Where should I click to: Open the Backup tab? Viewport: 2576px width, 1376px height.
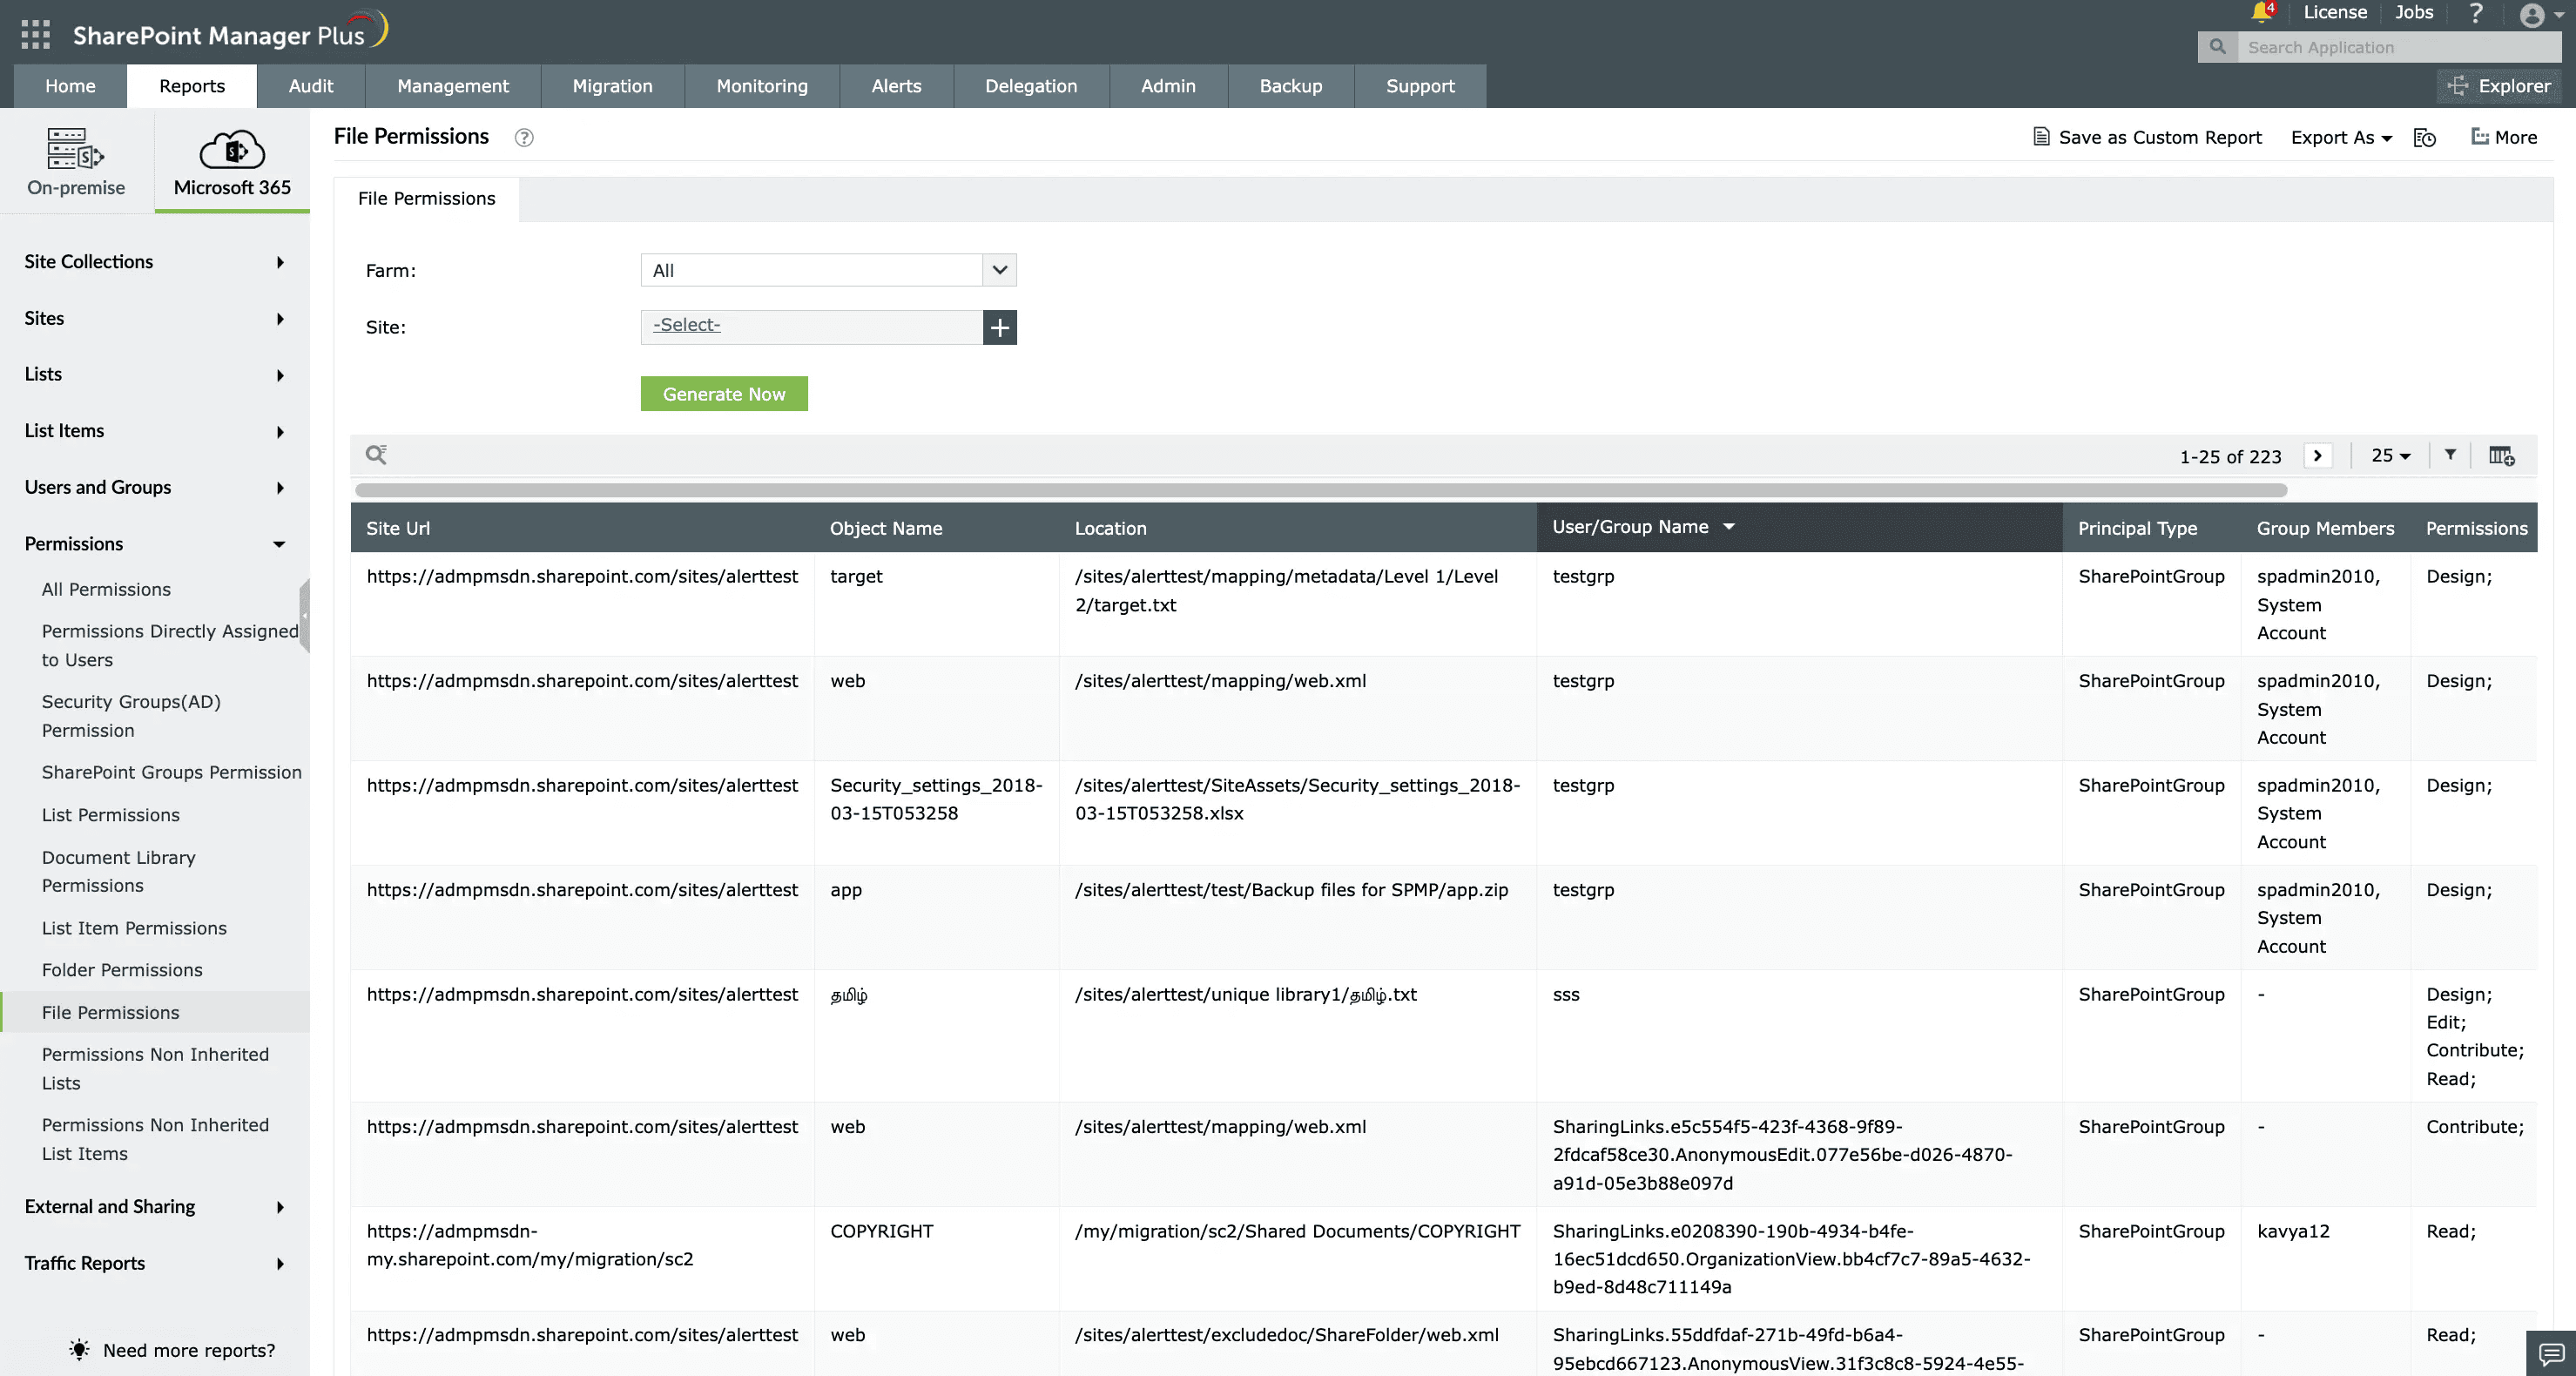click(x=1291, y=86)
